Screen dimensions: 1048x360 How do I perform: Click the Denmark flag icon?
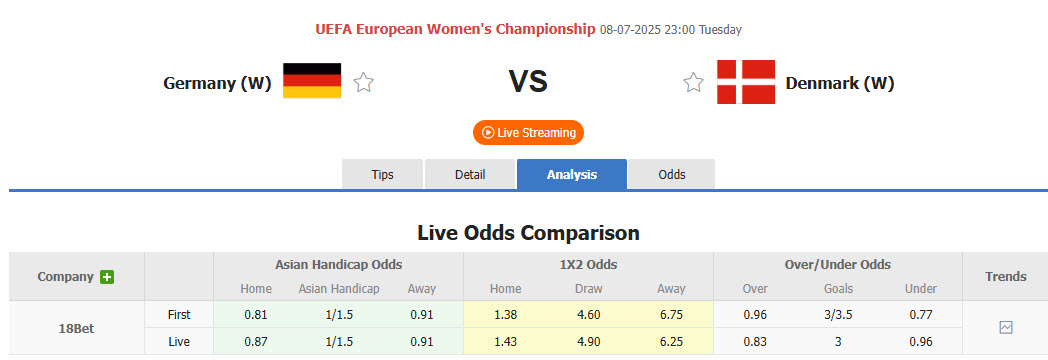746,81
